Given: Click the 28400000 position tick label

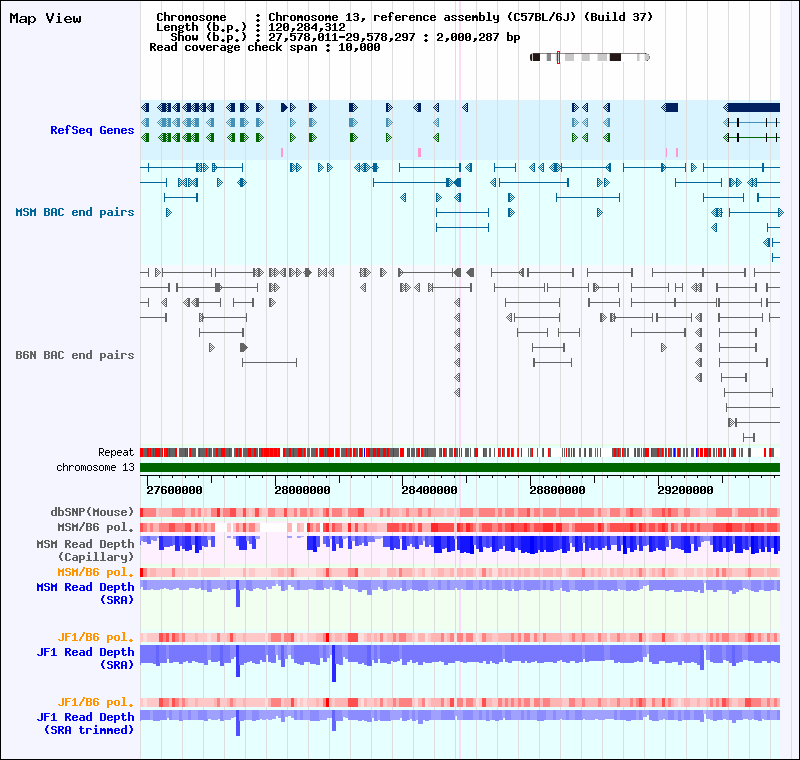Looking at the screenshot, I should 429,490.
